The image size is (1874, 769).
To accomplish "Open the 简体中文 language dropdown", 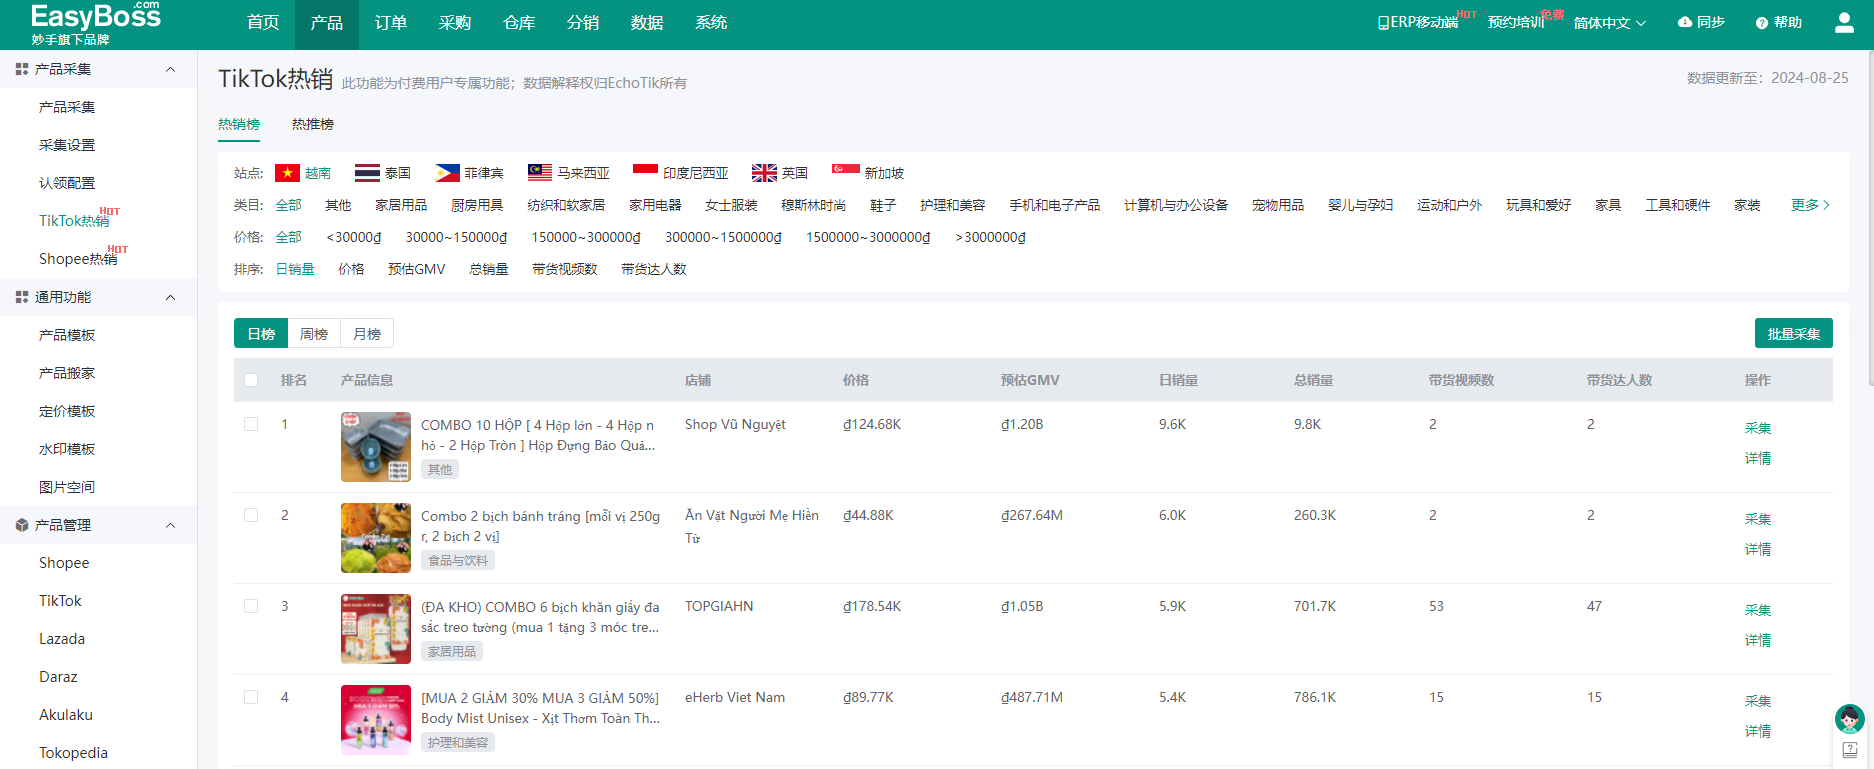I will tap(1609, 23).
